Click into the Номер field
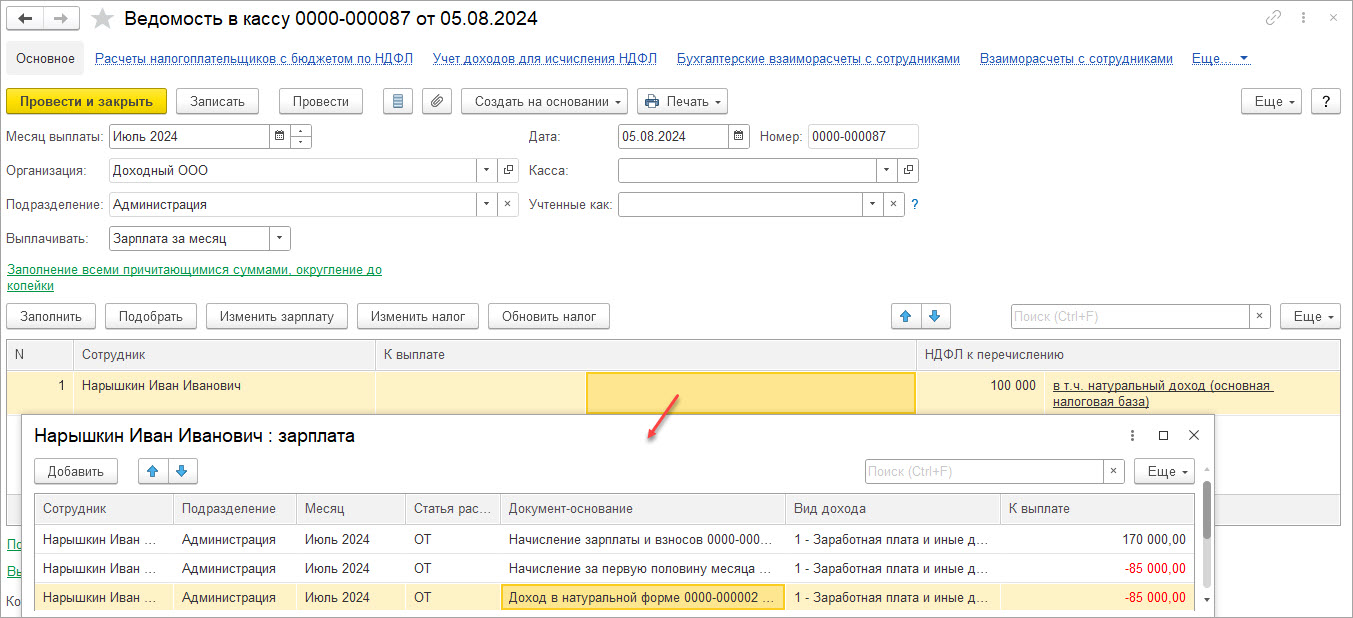Image resolution: width=1353 pixels, height=618 pixels. click(863, 136)
